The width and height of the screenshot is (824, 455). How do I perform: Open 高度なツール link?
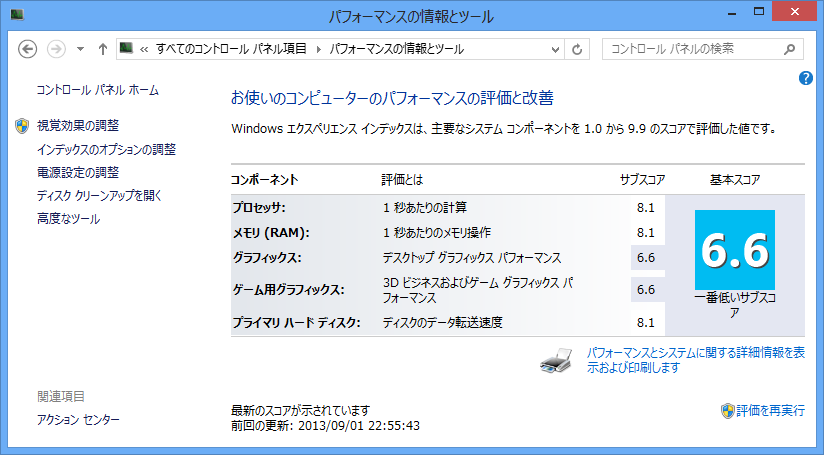pos(68,219)
